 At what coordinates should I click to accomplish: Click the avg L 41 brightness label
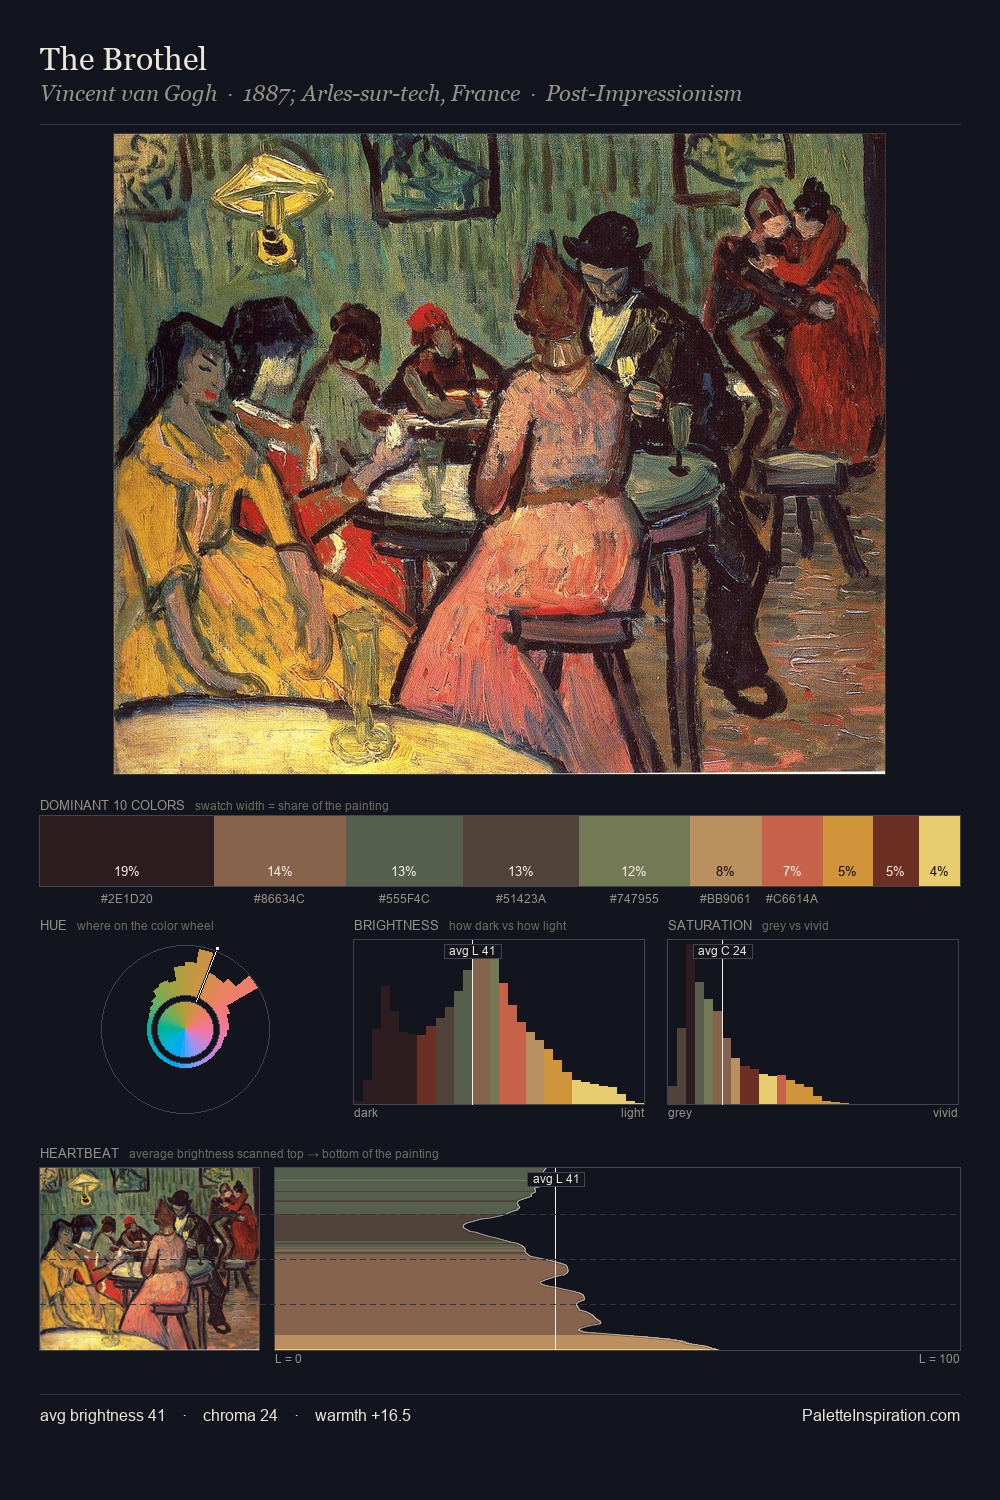(x=472, y=951)
